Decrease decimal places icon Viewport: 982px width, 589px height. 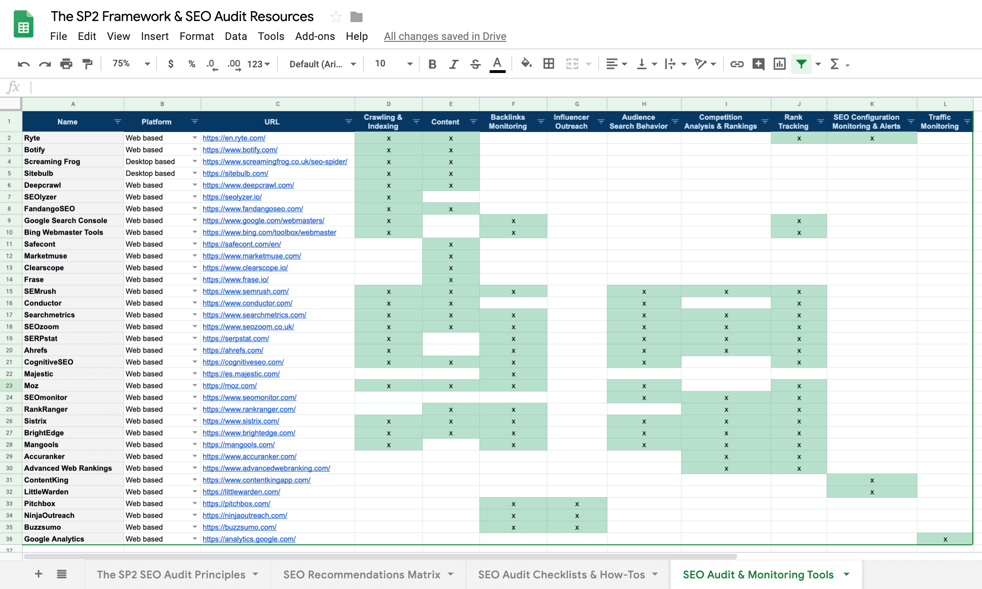(212, 64)
